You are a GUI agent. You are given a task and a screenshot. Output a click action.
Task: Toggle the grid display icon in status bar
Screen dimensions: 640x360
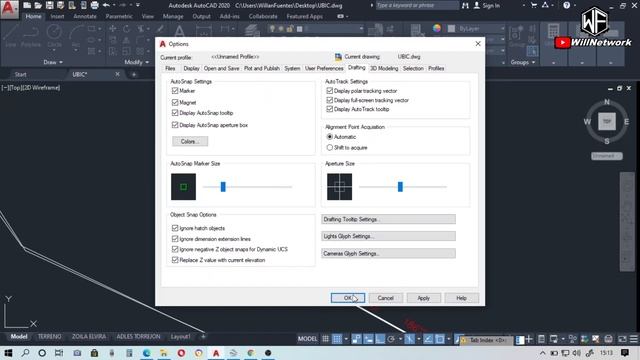pos(325,339)
